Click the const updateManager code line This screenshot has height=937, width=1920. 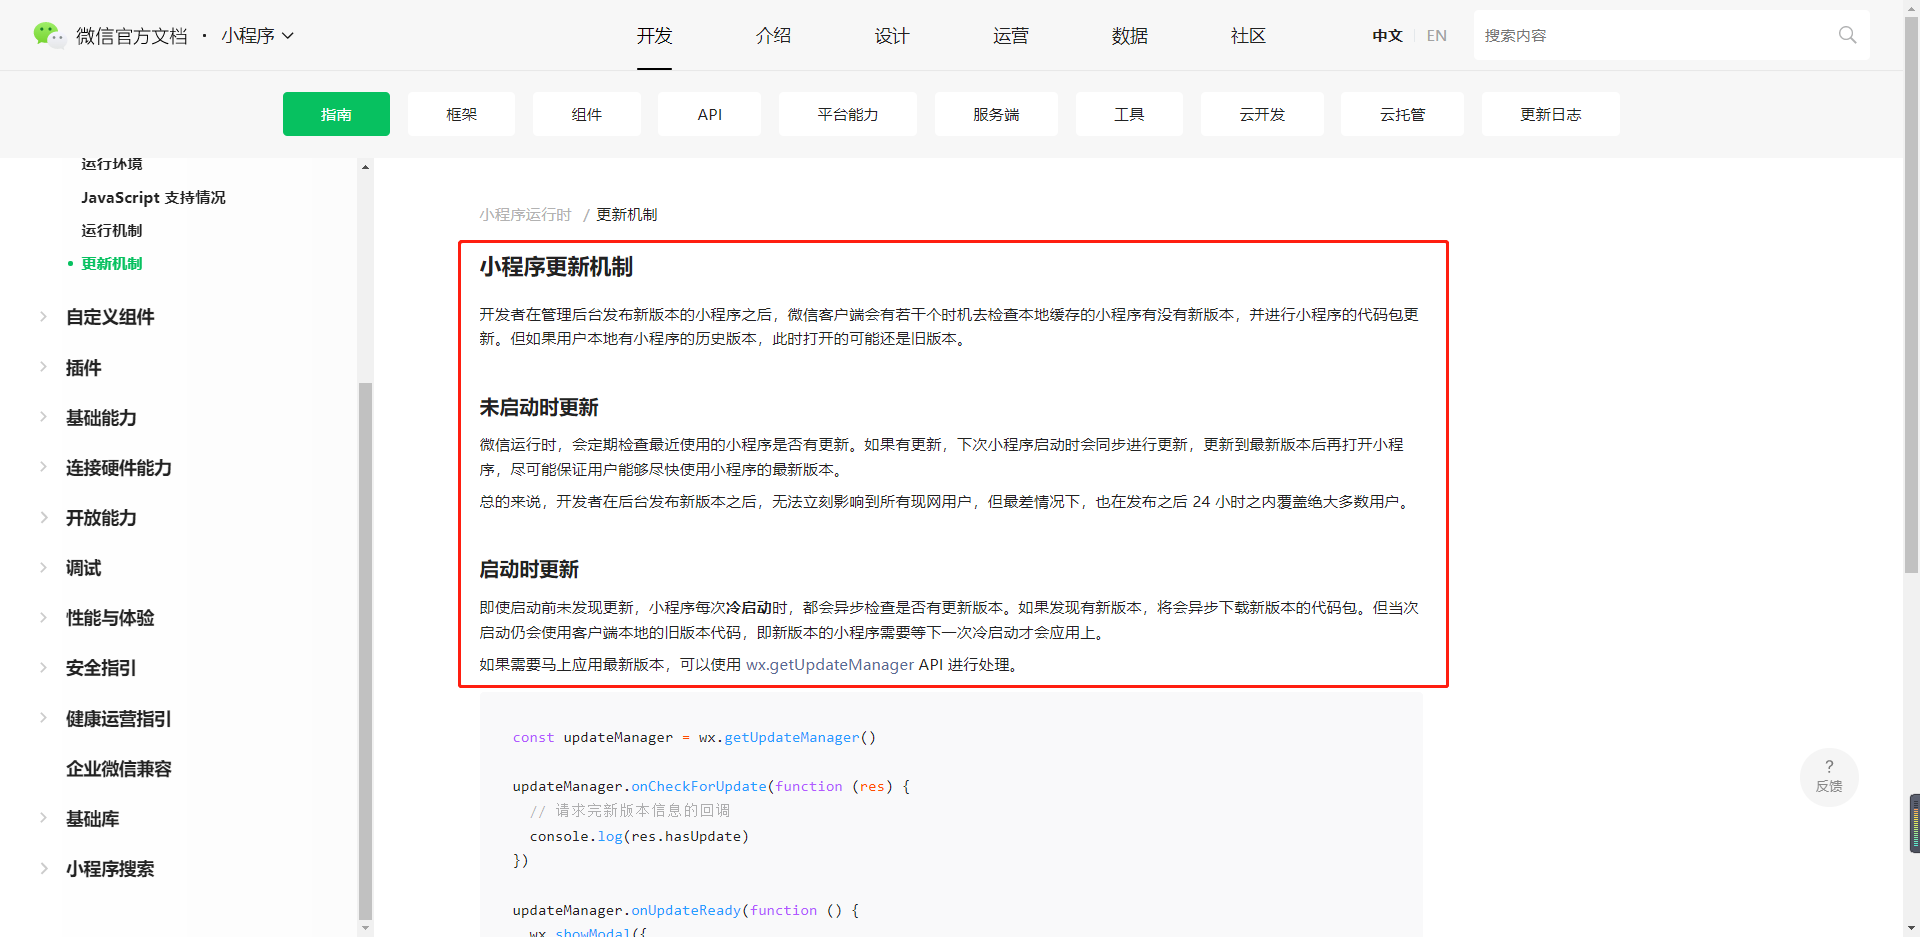pos(694,738)
